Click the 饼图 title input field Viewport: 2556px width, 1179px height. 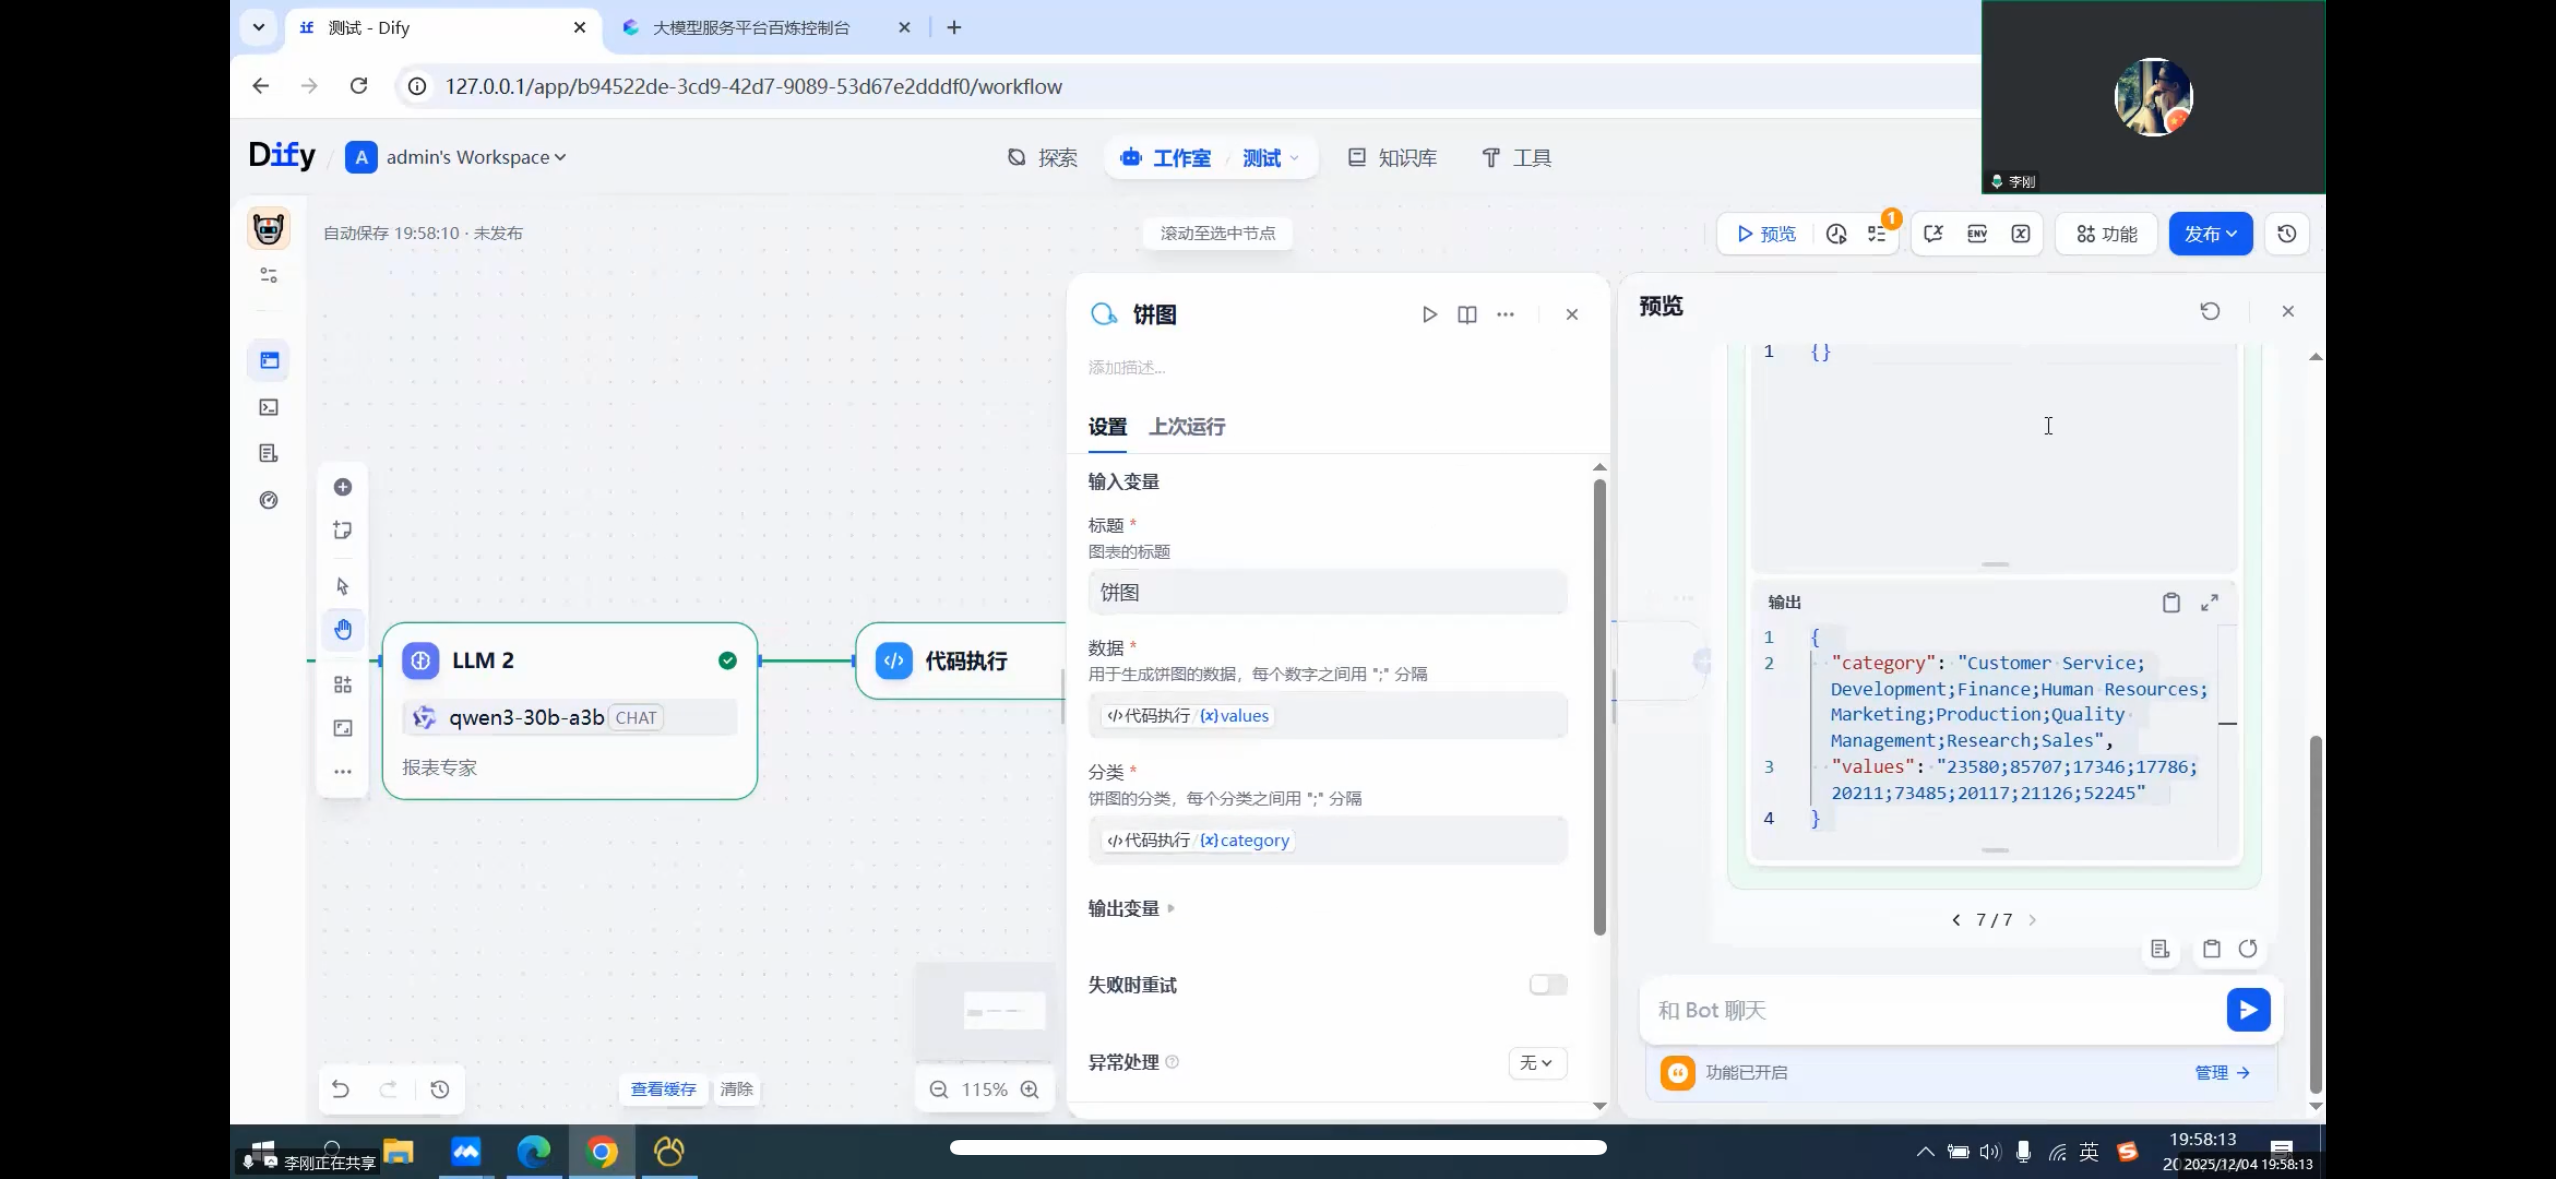click(1327, 591)
